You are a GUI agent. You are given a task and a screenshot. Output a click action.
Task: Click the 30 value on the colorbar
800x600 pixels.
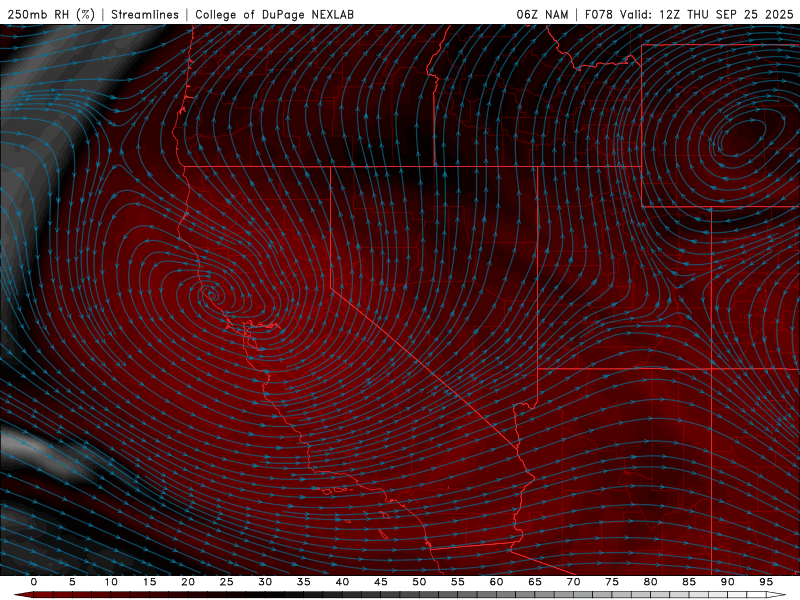(265, 582)
